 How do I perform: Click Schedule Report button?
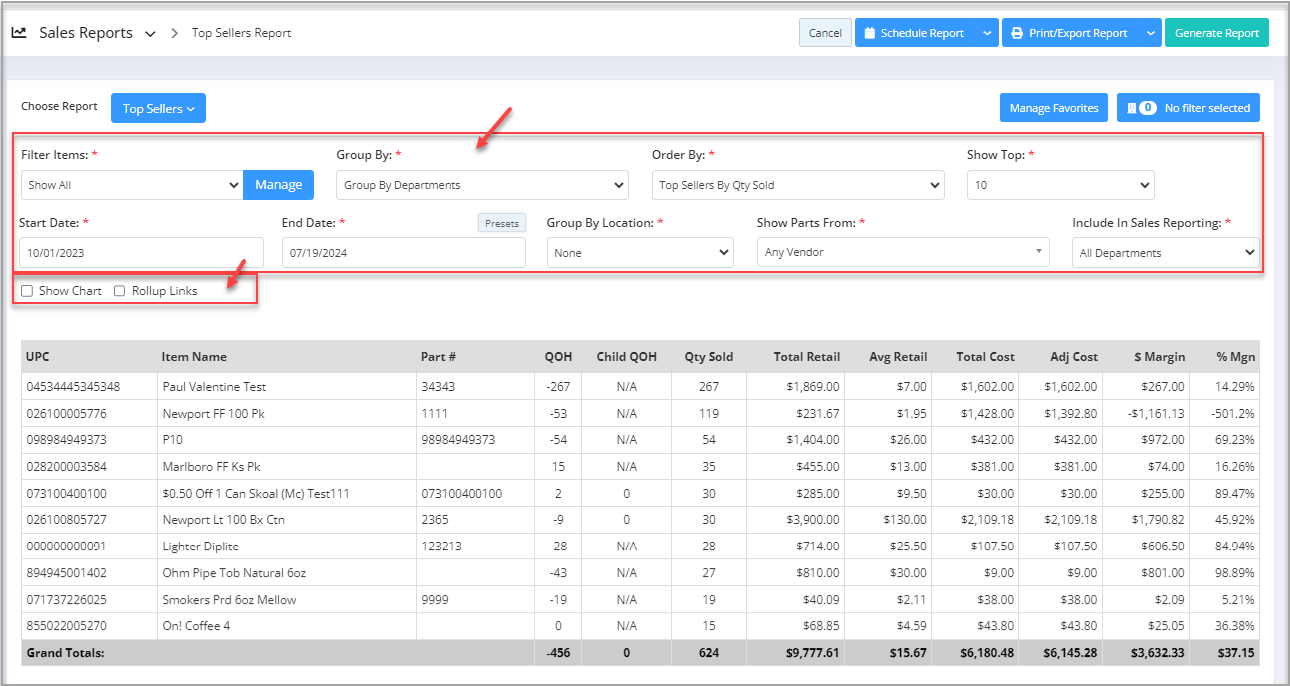pos(914,33)
